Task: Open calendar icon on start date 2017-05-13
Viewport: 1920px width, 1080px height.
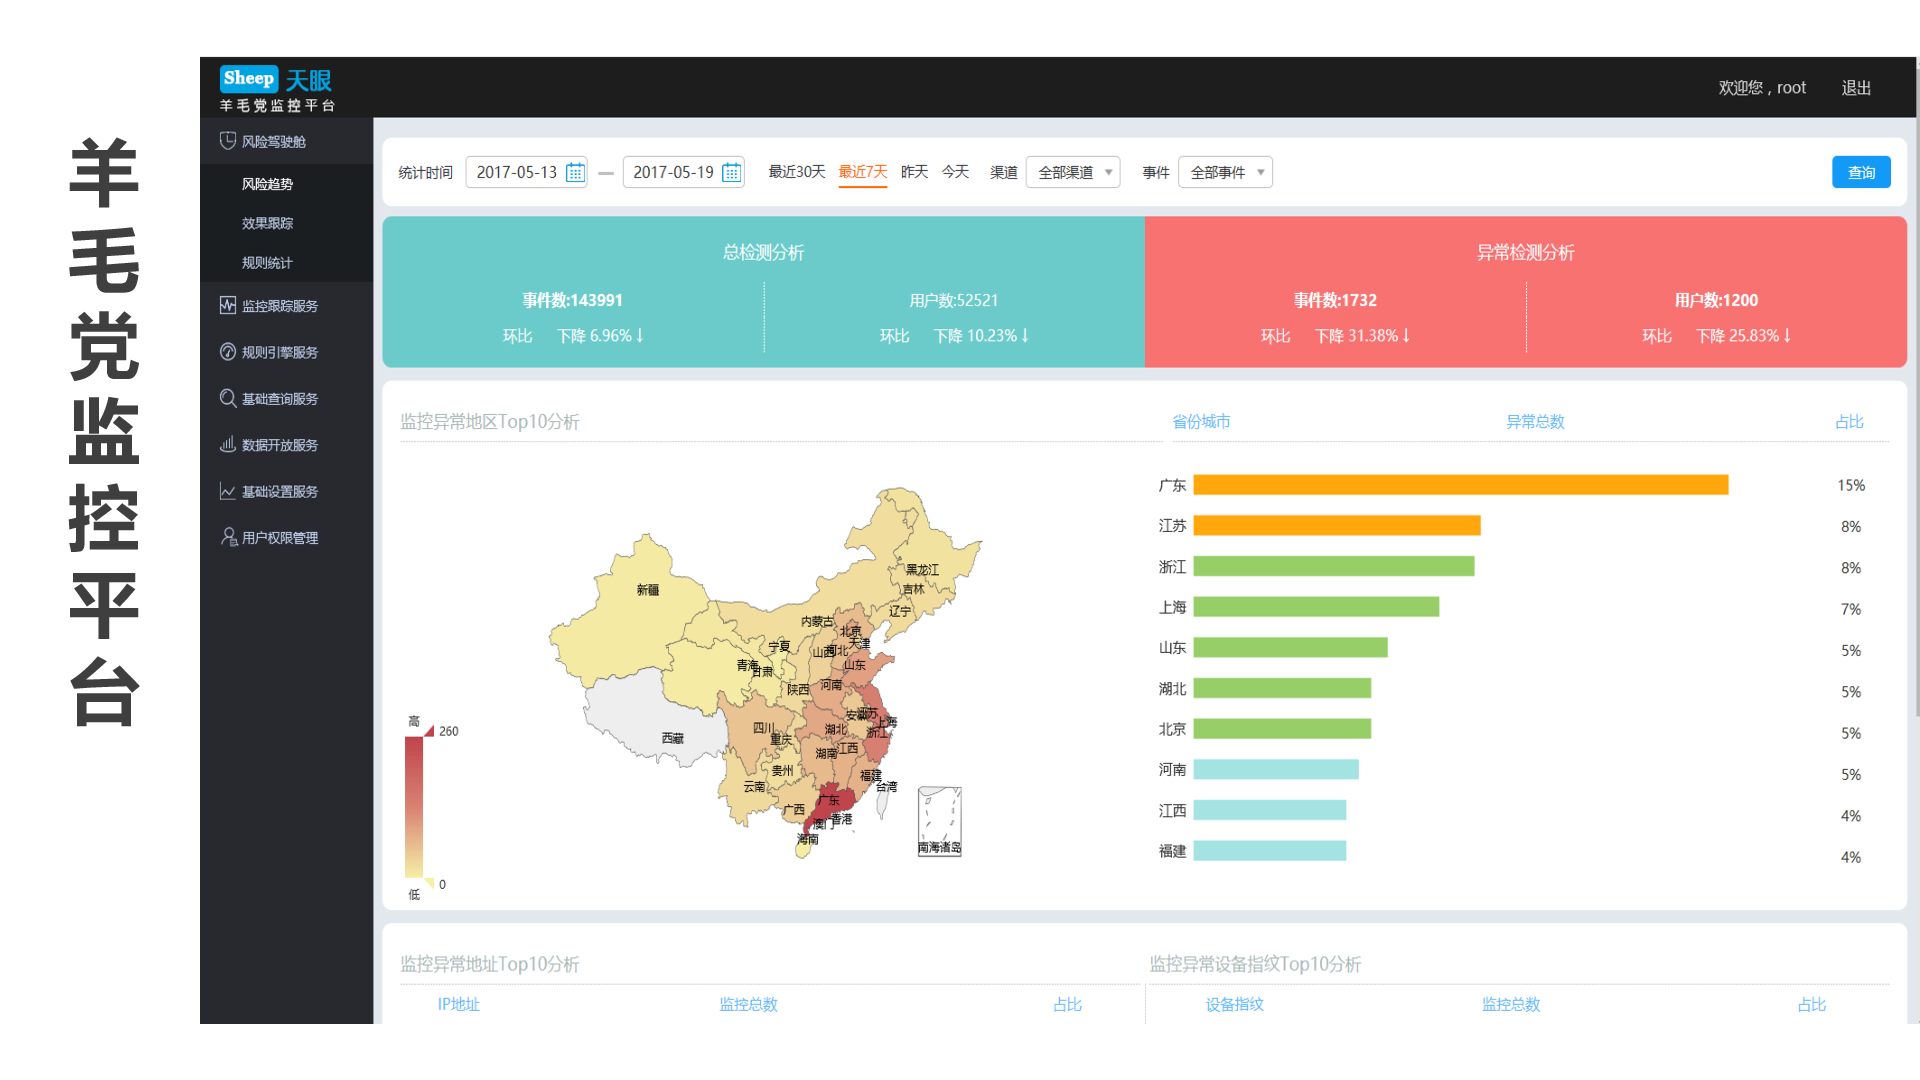Action: (575, 172)
